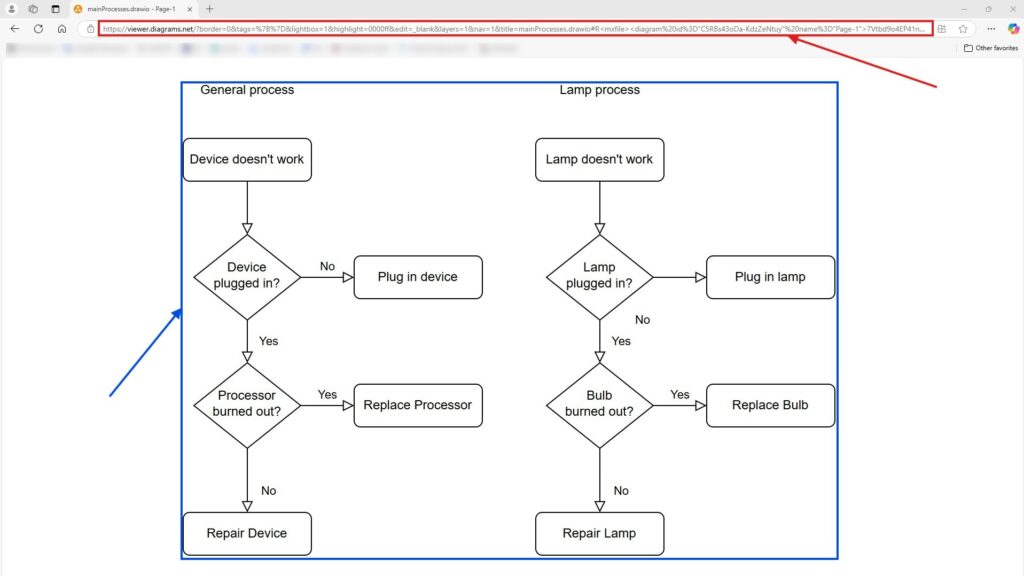Screen dimensions: 1024x576
Task: Open Copilot via the colorful icon
Action: click(1011, 28)
